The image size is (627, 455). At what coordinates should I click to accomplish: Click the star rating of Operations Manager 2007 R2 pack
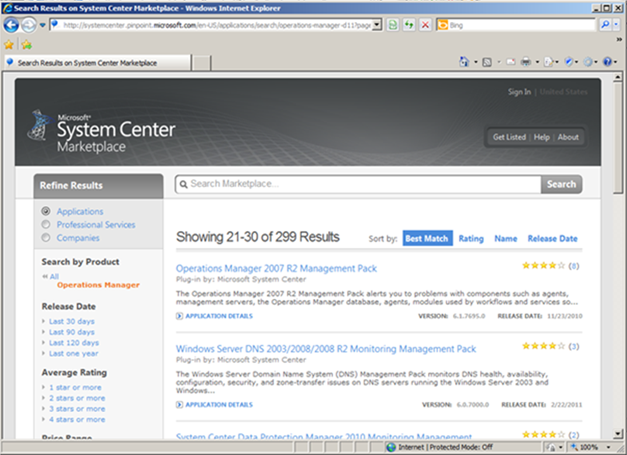(x=543, y=265)
